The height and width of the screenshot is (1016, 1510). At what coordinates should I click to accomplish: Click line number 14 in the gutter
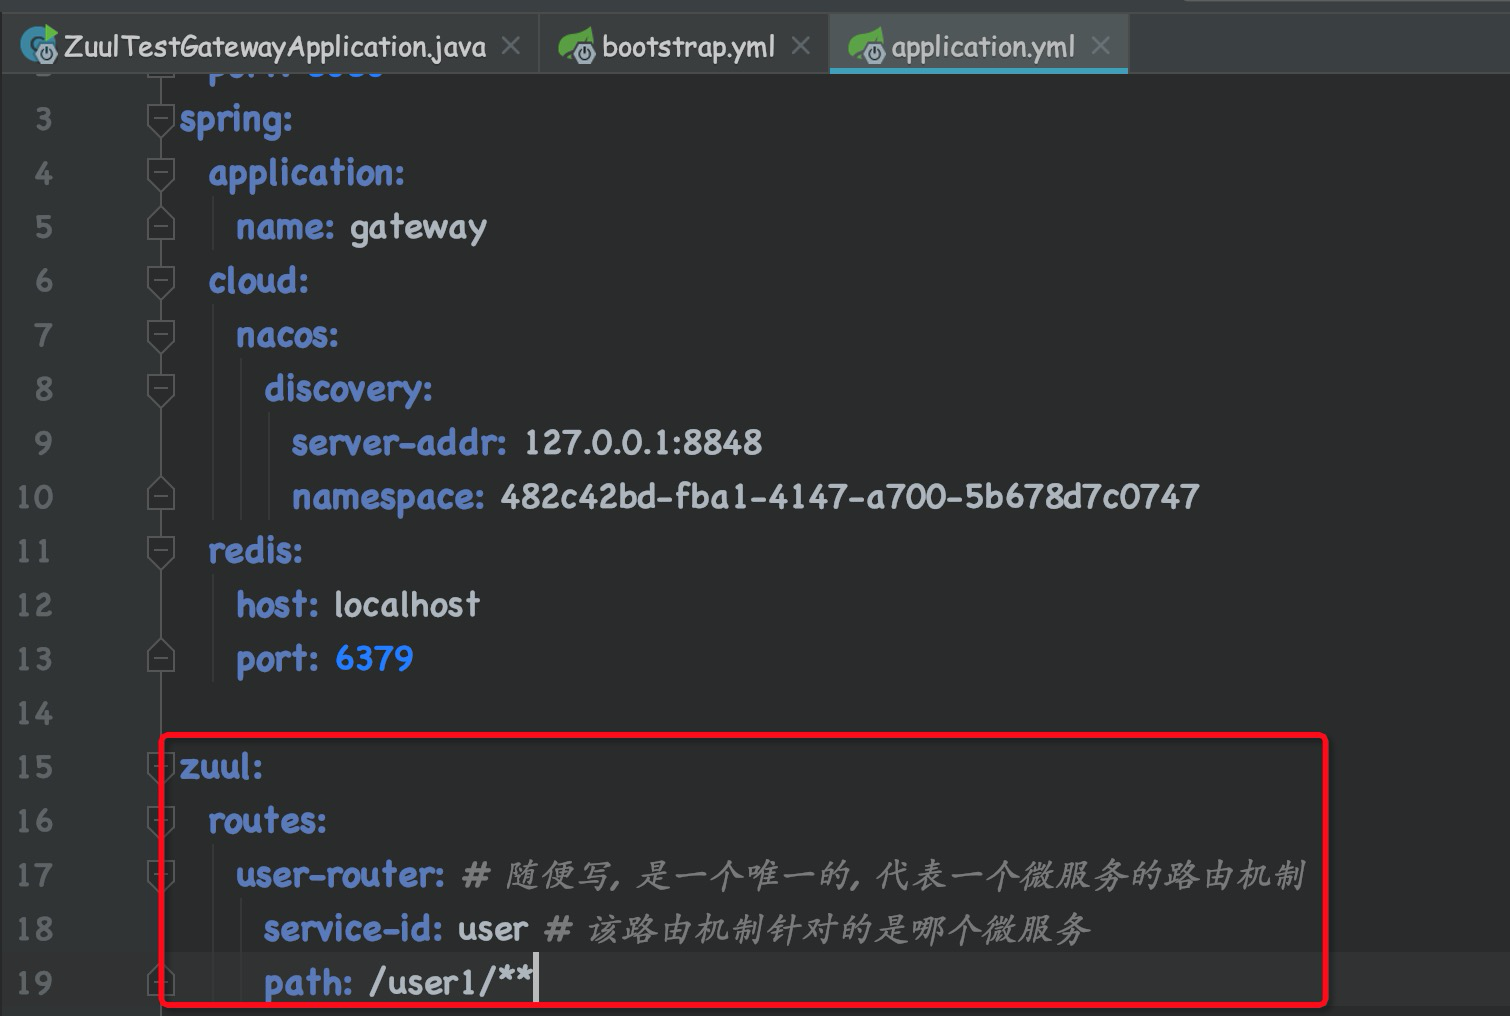click(35, 713)
